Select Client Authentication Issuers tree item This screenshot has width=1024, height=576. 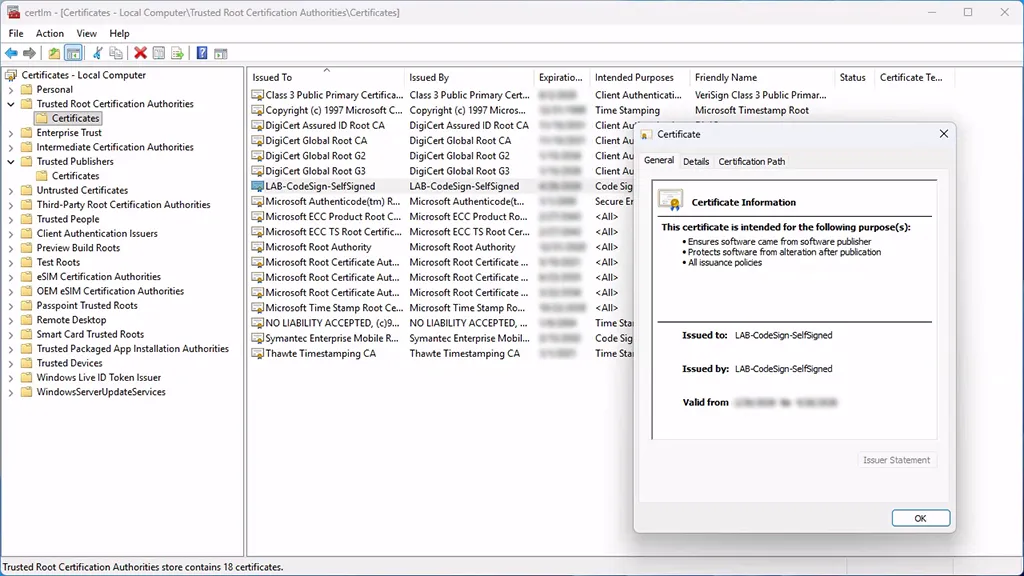coord(97,233)
